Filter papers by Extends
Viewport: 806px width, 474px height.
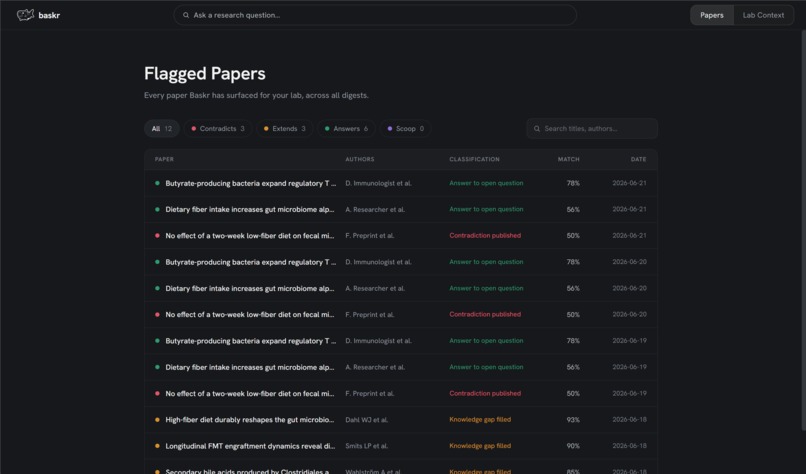tap(285, 129)
